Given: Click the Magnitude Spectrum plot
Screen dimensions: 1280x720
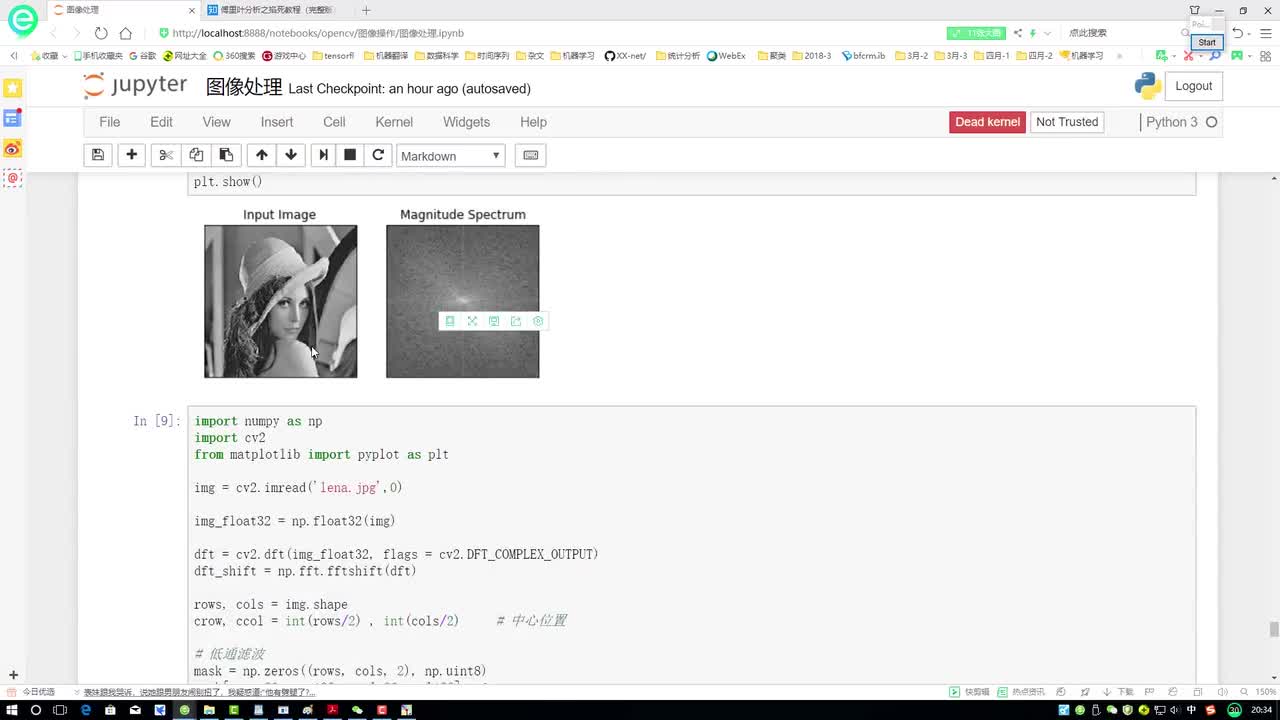Looking at the screenshot, I should tap(462, 301).
